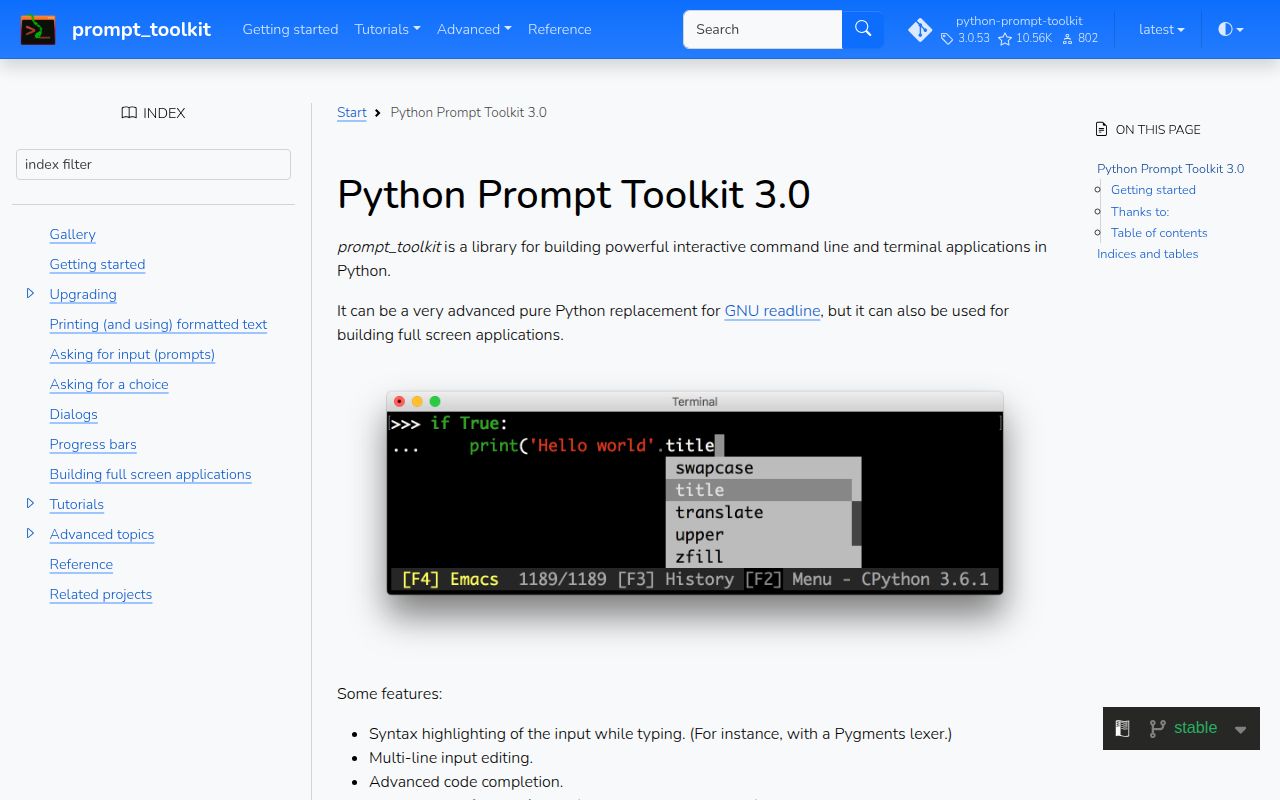Jump to Thanks to: section

click(x=1140, y=212)
